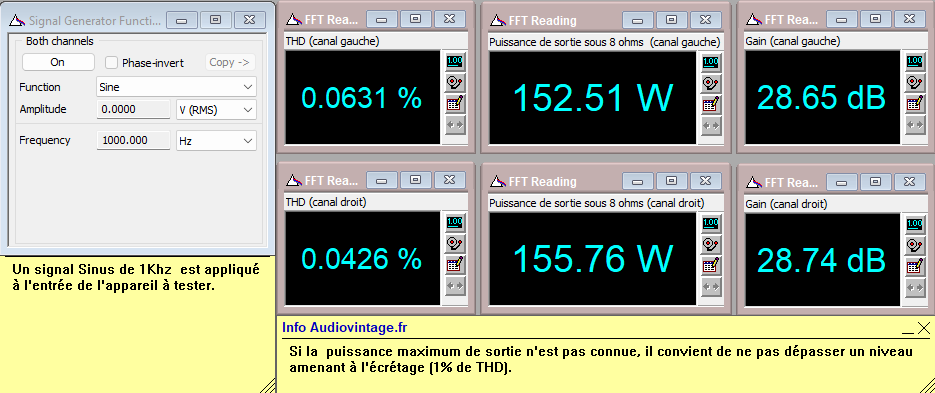
Task: Toggle the generator On button
Action: click(58, 62)
